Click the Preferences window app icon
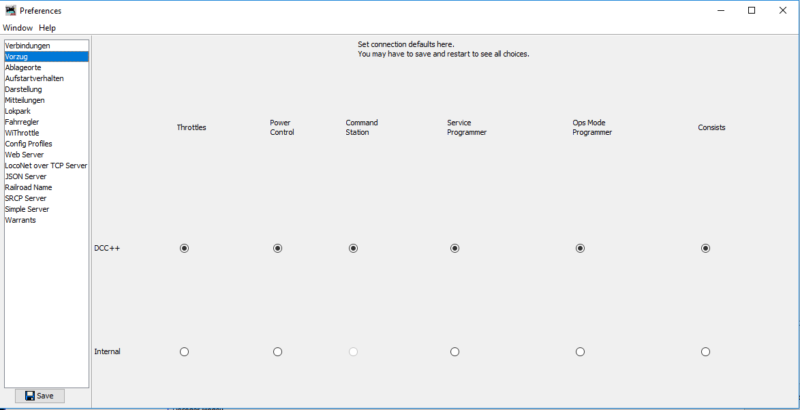 point(10,11)
